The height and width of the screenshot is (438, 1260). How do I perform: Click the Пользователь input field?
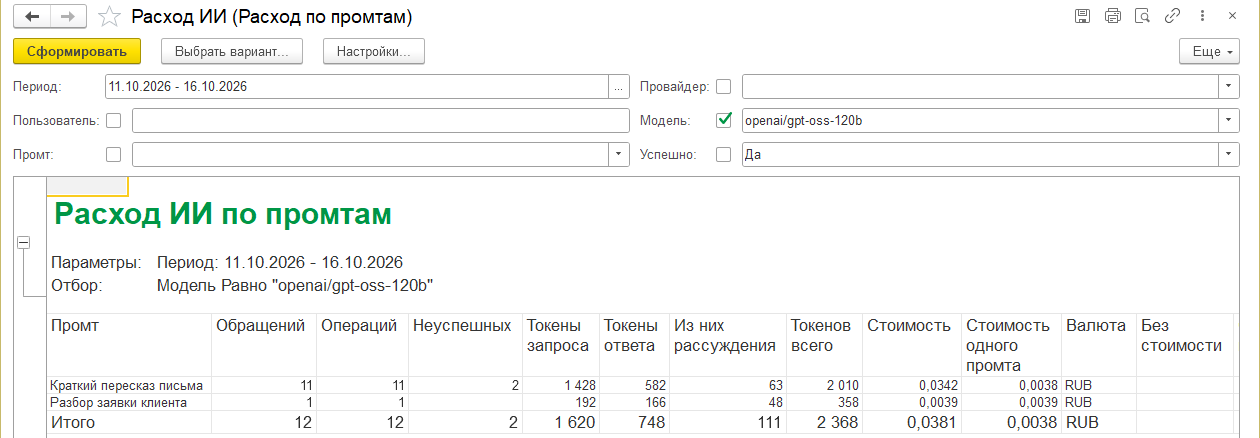click(x=380, y=121)
